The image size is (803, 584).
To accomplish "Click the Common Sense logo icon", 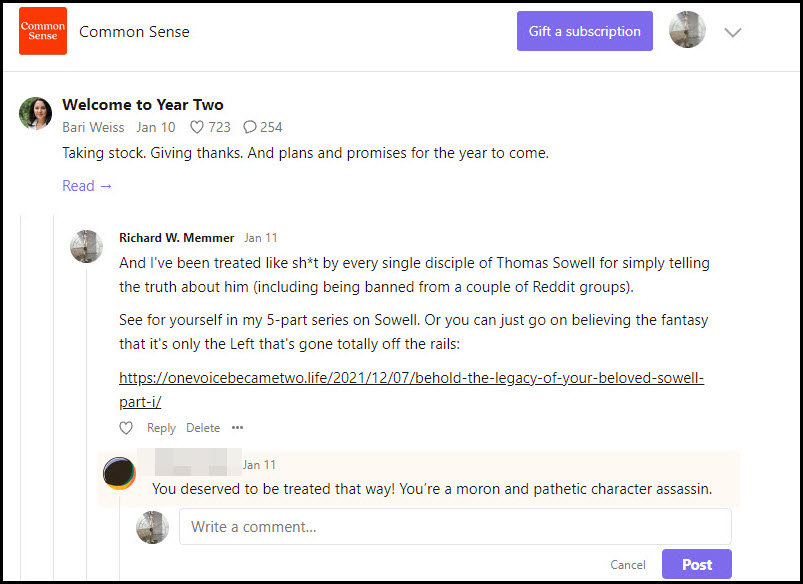I will pyautogui.click(x=43, y=31).
